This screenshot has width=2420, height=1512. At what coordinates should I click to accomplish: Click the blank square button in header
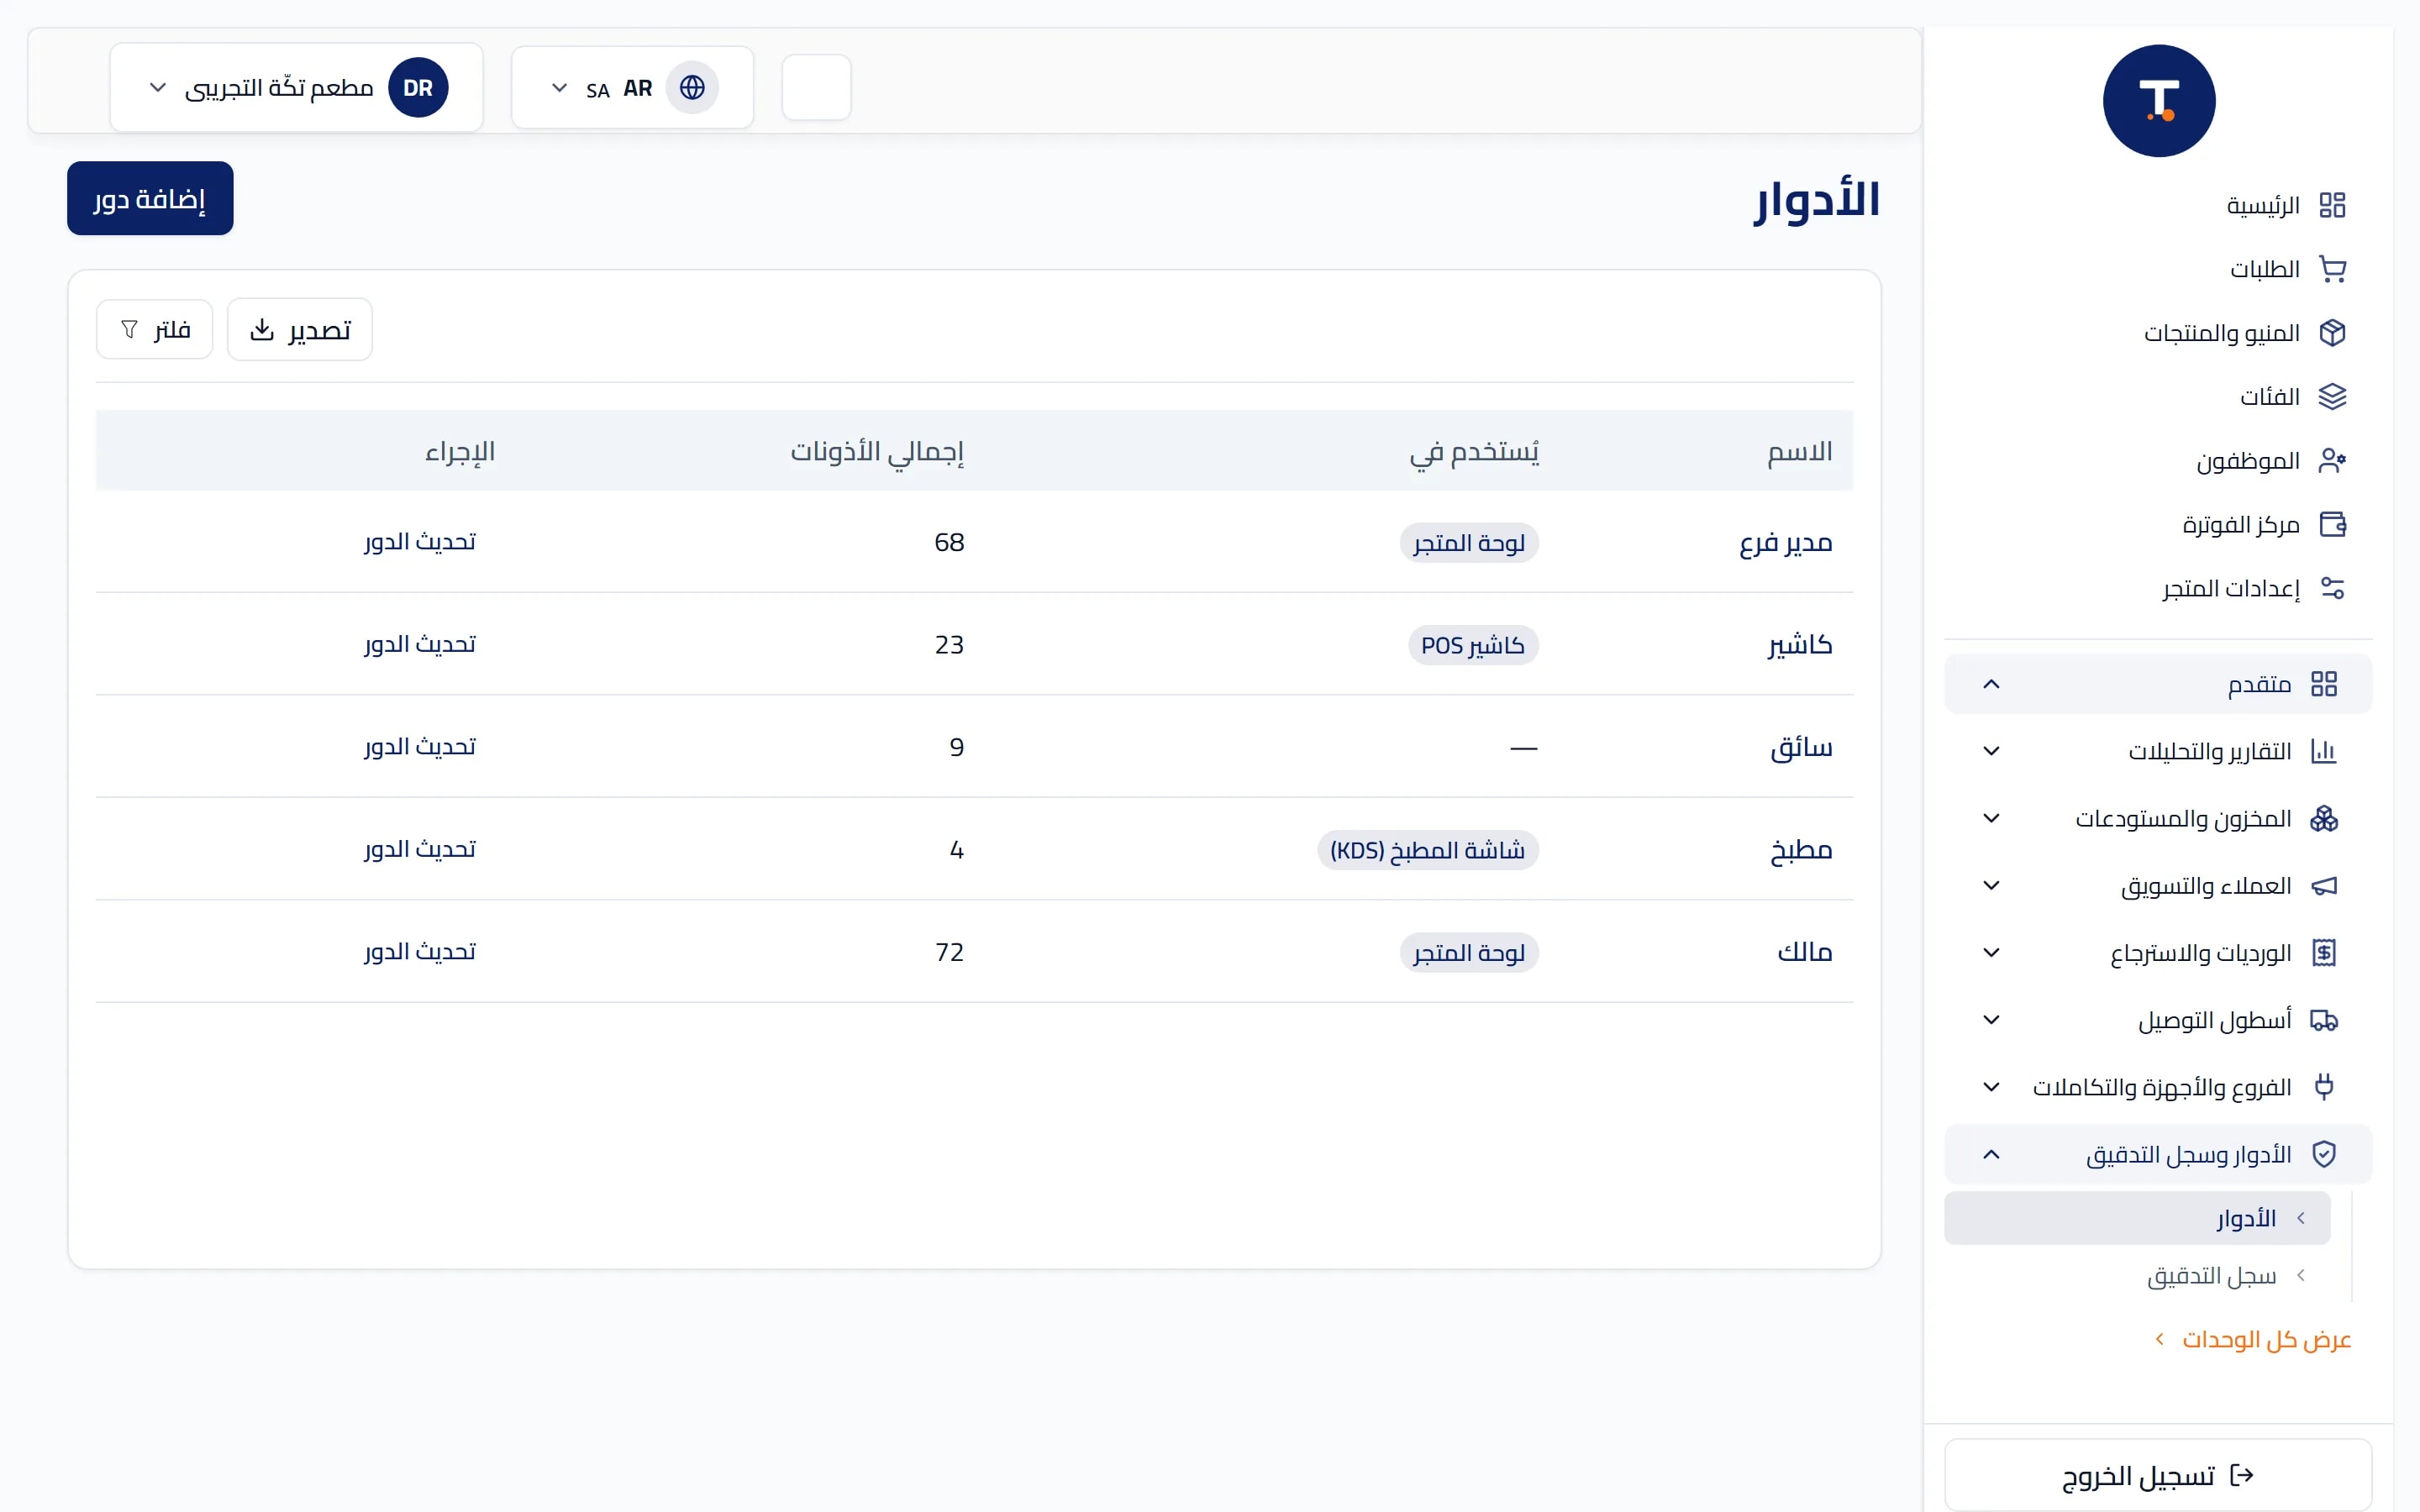(x=816, y=88)
